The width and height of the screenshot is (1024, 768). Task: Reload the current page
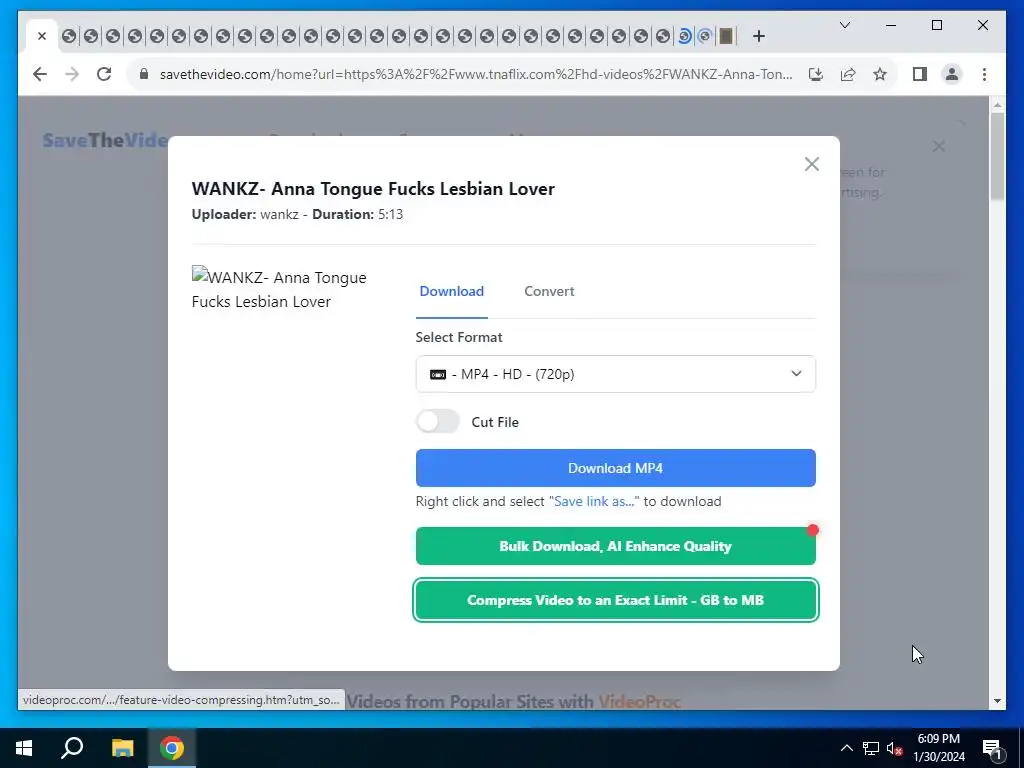(x=104, y=74)
